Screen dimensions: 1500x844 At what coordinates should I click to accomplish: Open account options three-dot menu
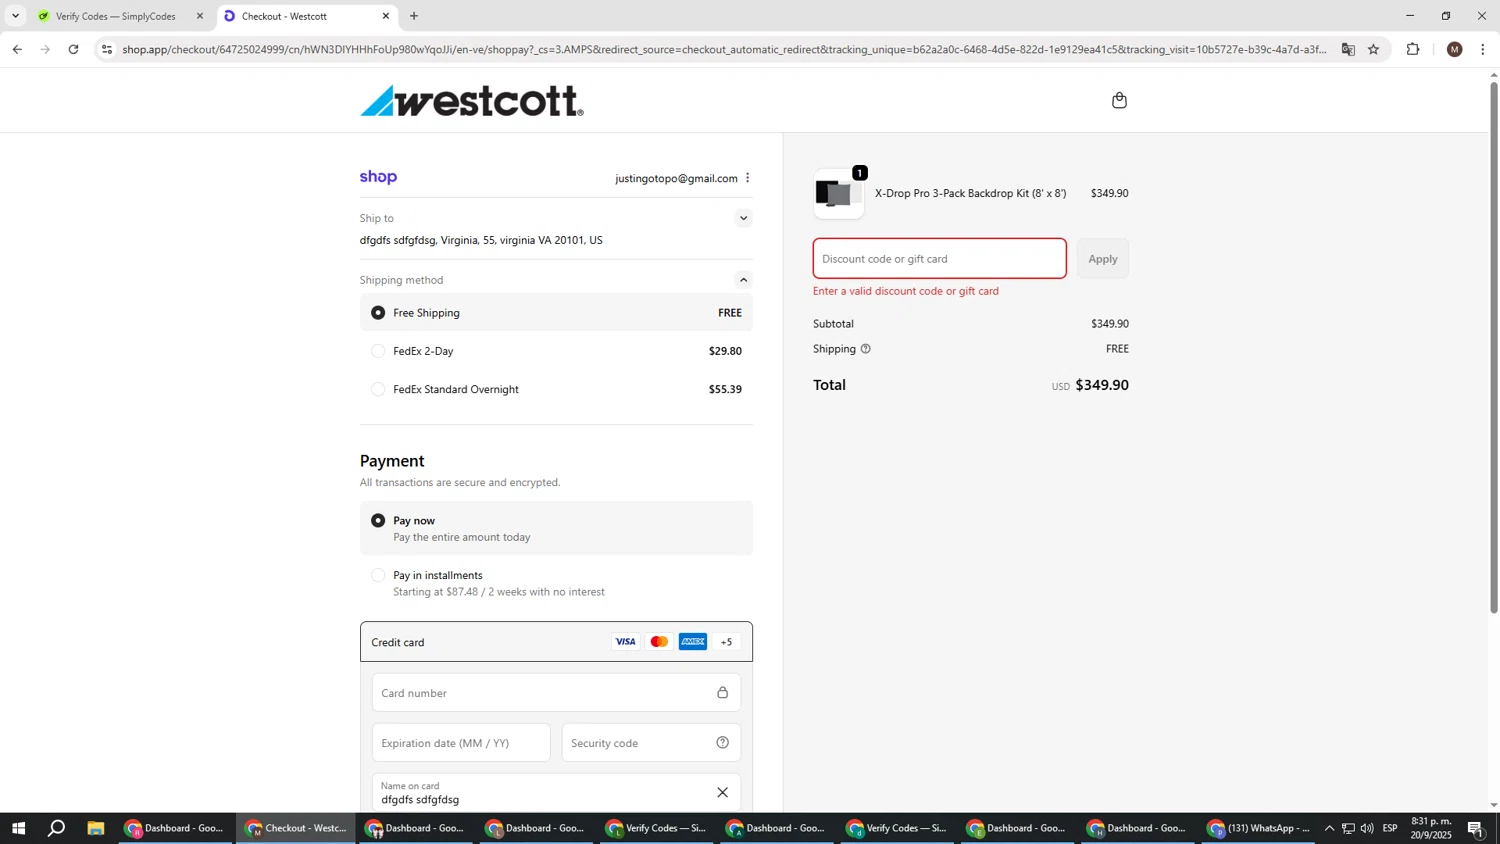click(x=747, y=178)
